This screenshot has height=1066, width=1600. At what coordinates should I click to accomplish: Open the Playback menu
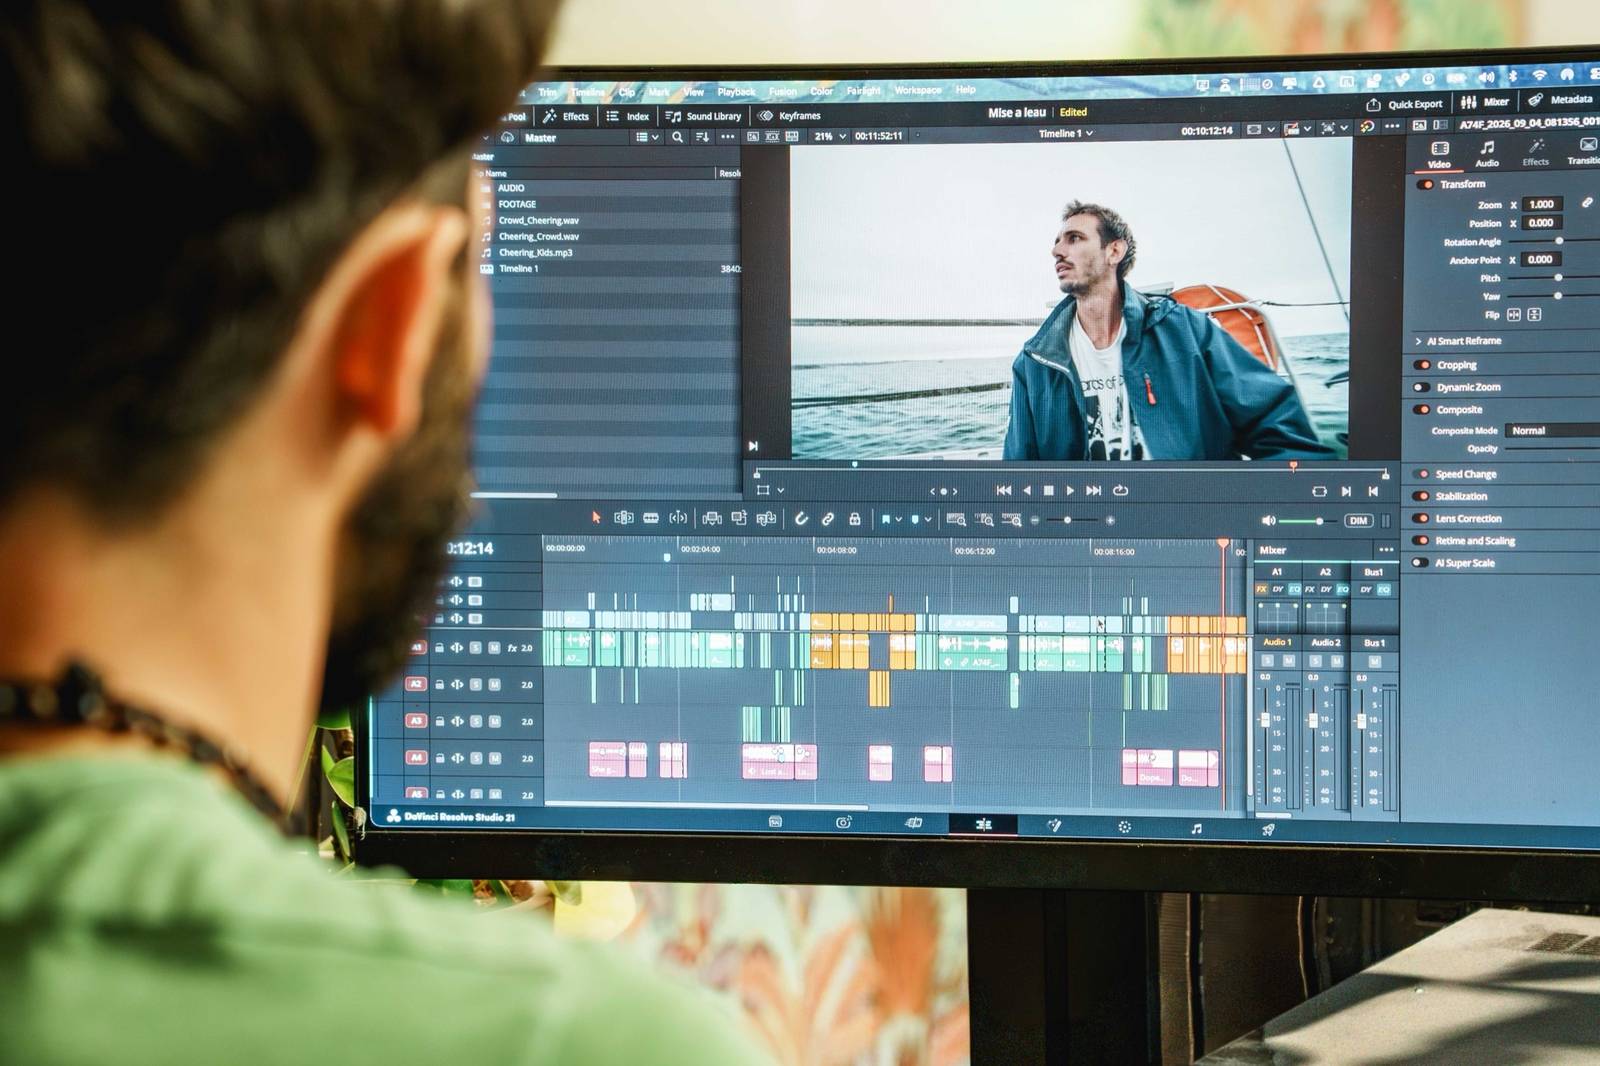pos(736,92)
